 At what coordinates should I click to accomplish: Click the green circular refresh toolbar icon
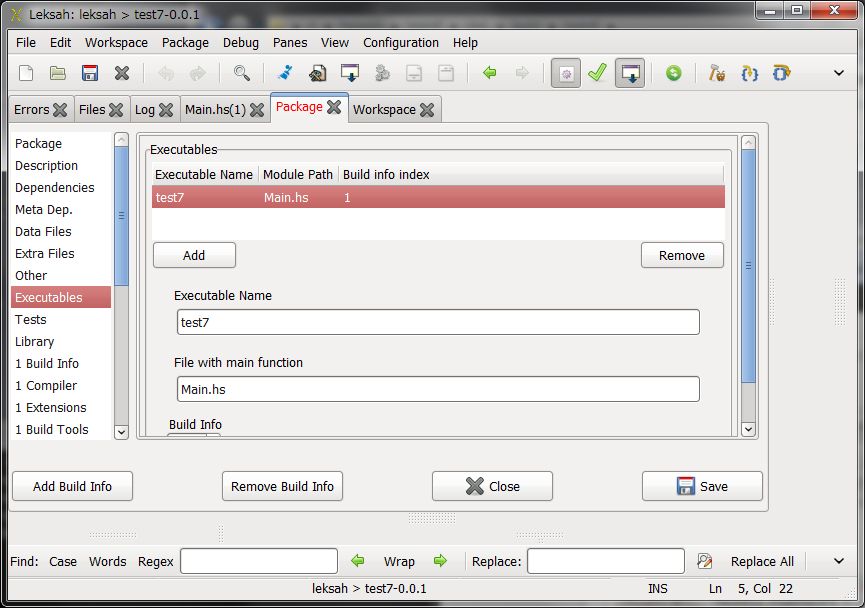(674, 73)
